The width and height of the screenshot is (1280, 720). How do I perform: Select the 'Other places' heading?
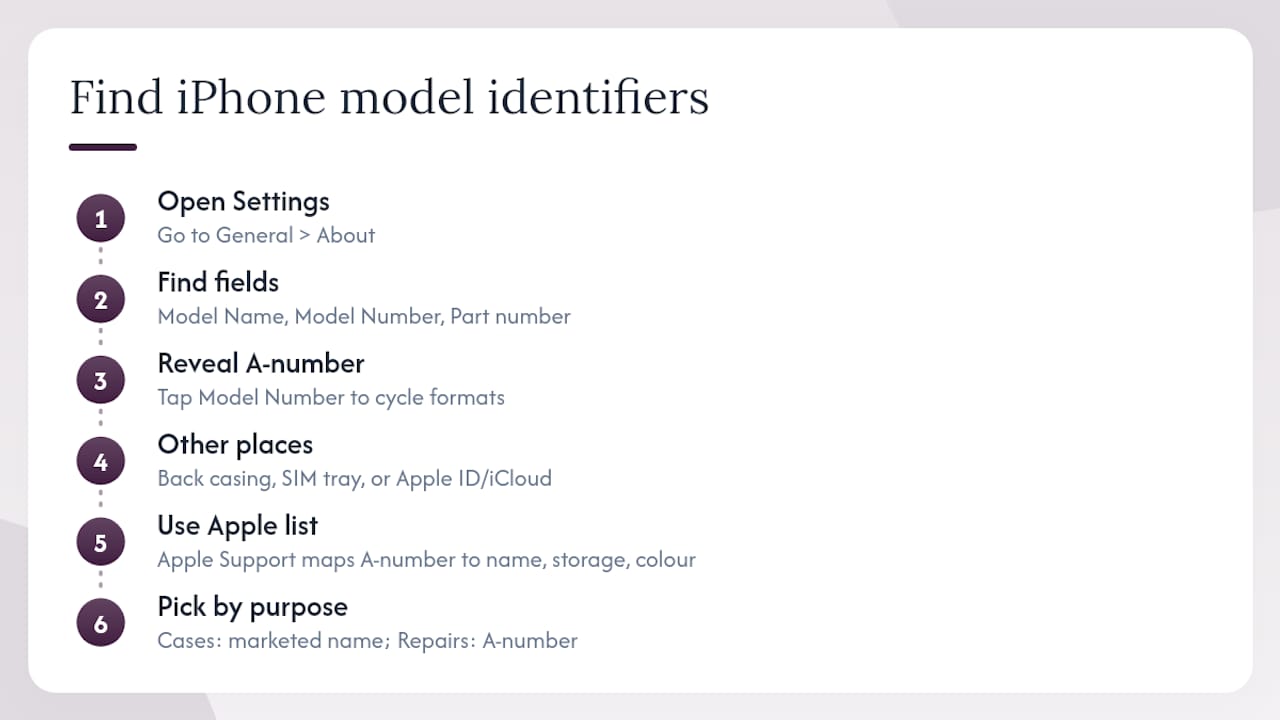(235, 444)
